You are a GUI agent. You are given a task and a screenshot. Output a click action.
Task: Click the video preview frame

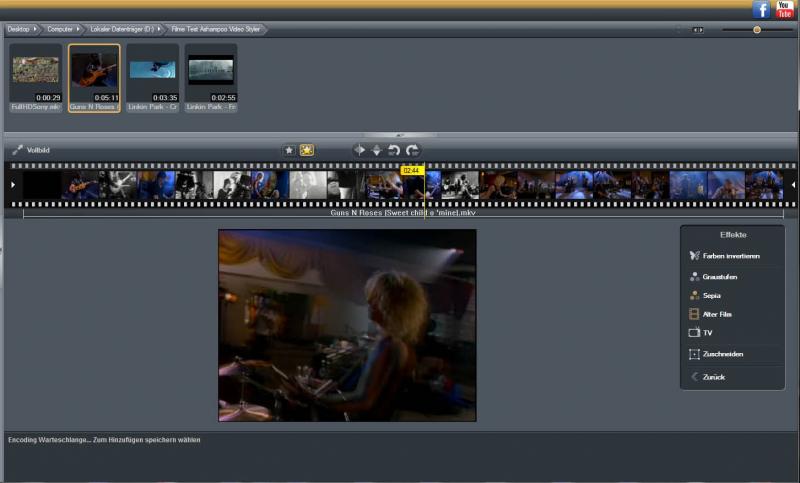pos(347,325)
